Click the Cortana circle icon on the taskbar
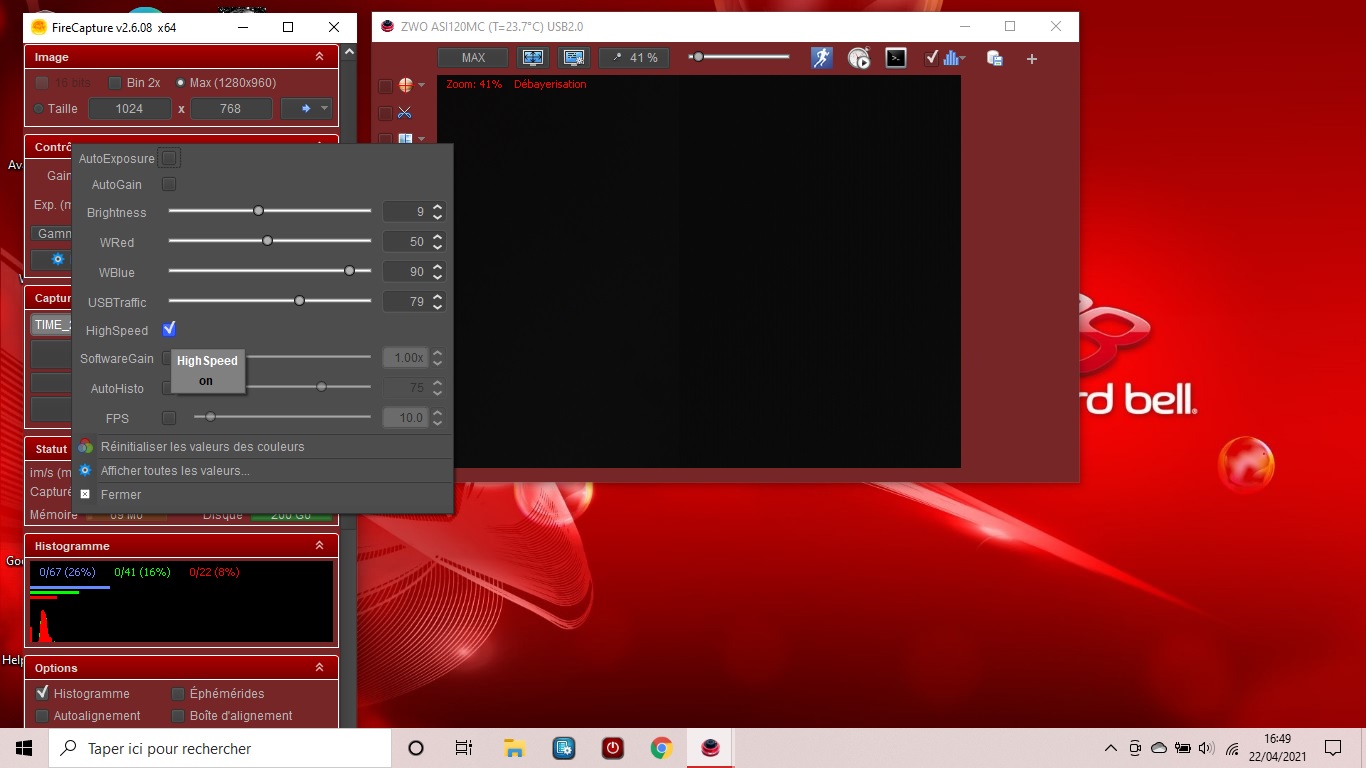The width and height of the screenshot is (1366, 768). point(416,748)
